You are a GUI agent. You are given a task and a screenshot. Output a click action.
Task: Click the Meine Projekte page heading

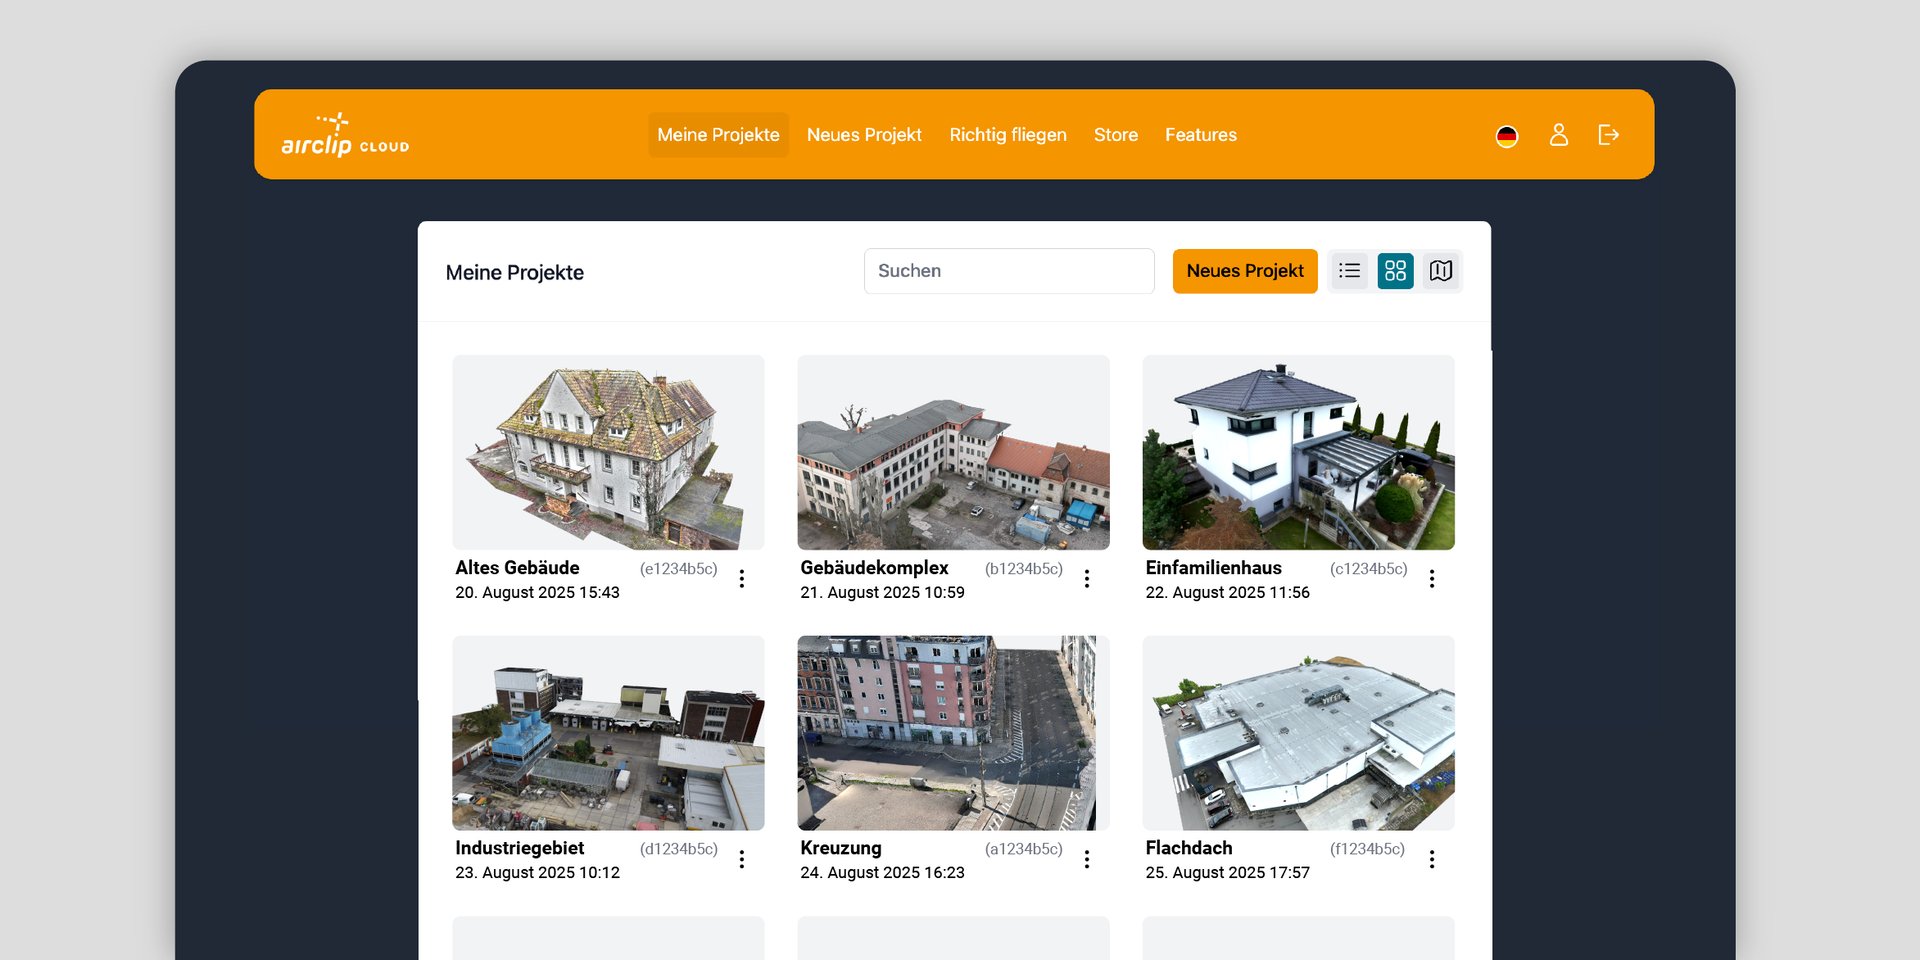(515, 273)
